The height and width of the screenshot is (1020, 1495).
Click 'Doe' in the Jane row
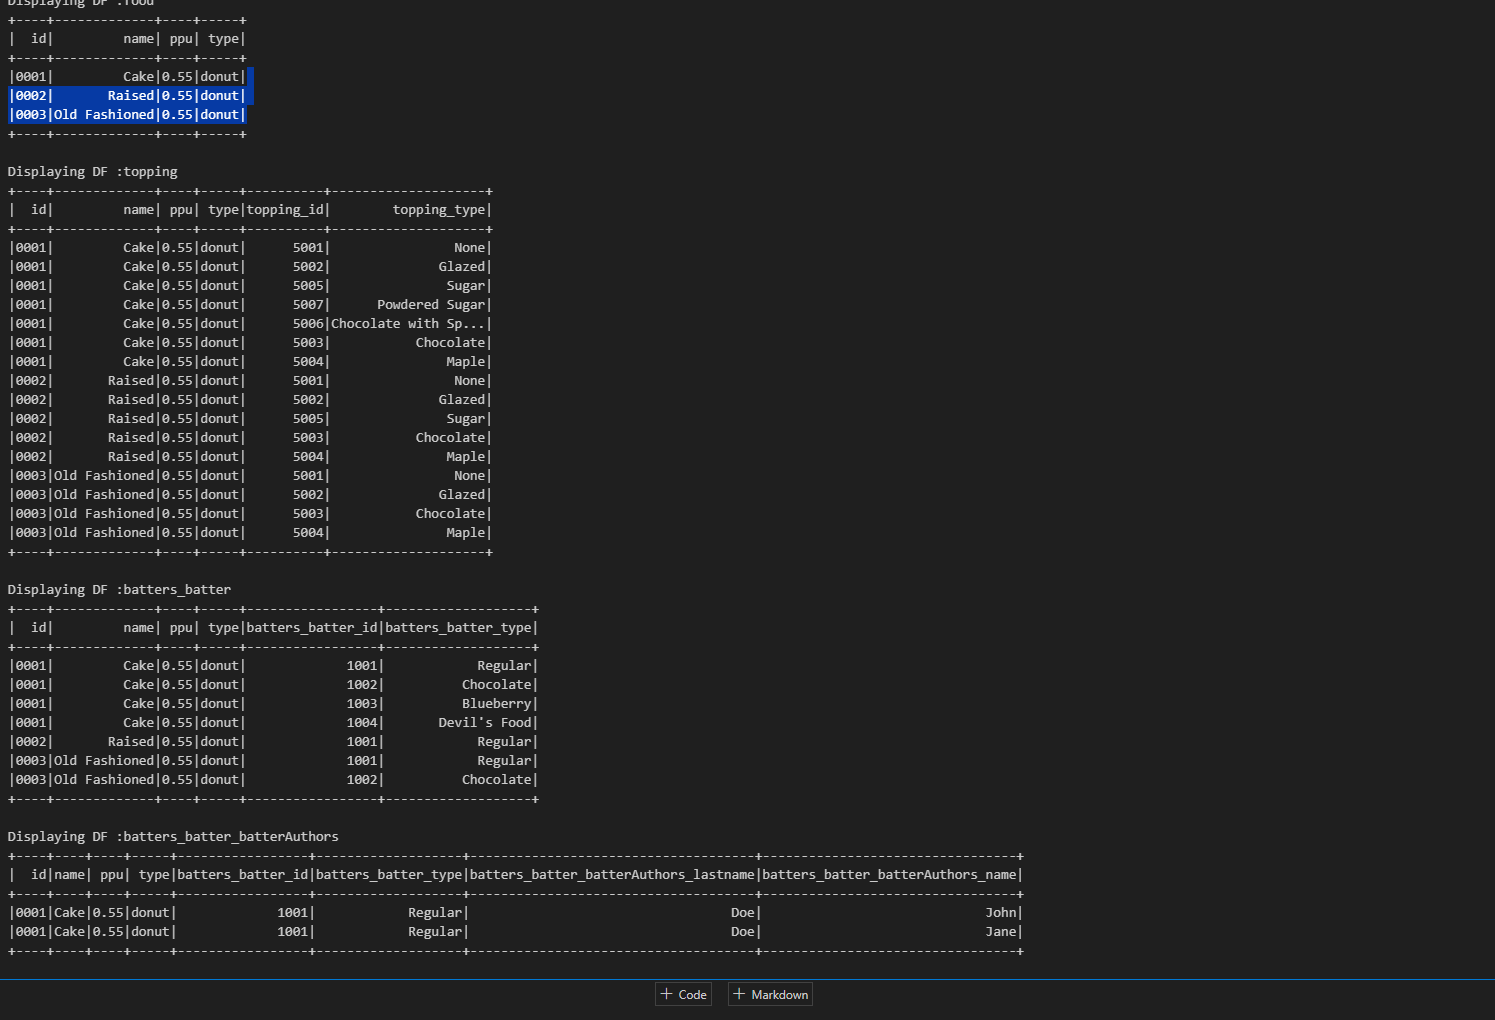[x=743, y=932]
